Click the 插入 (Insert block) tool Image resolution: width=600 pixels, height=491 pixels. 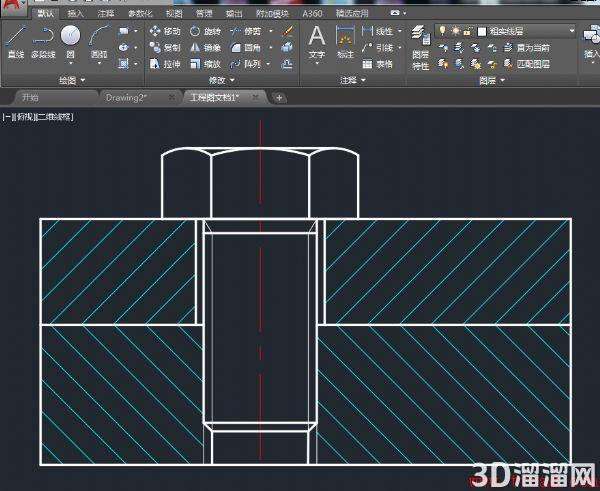[x=591, y=42]
